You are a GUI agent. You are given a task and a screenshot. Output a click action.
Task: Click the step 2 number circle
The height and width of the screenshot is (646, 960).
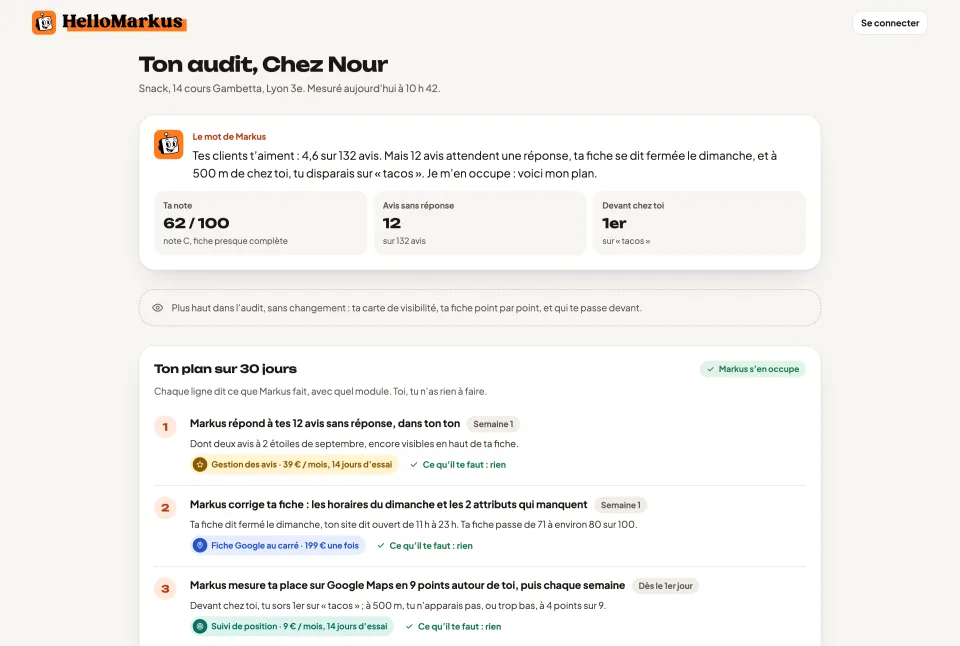(165, 508)
